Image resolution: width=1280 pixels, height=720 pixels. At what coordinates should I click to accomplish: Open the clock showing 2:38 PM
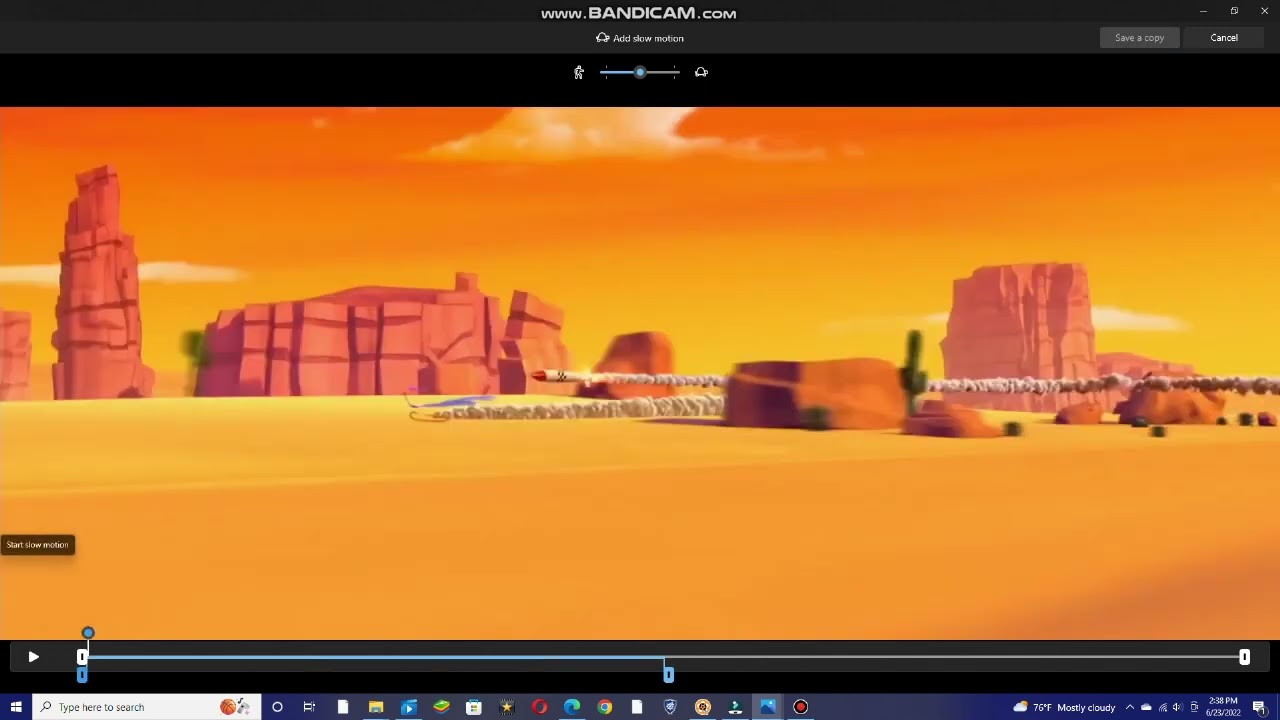point(1223,707)
